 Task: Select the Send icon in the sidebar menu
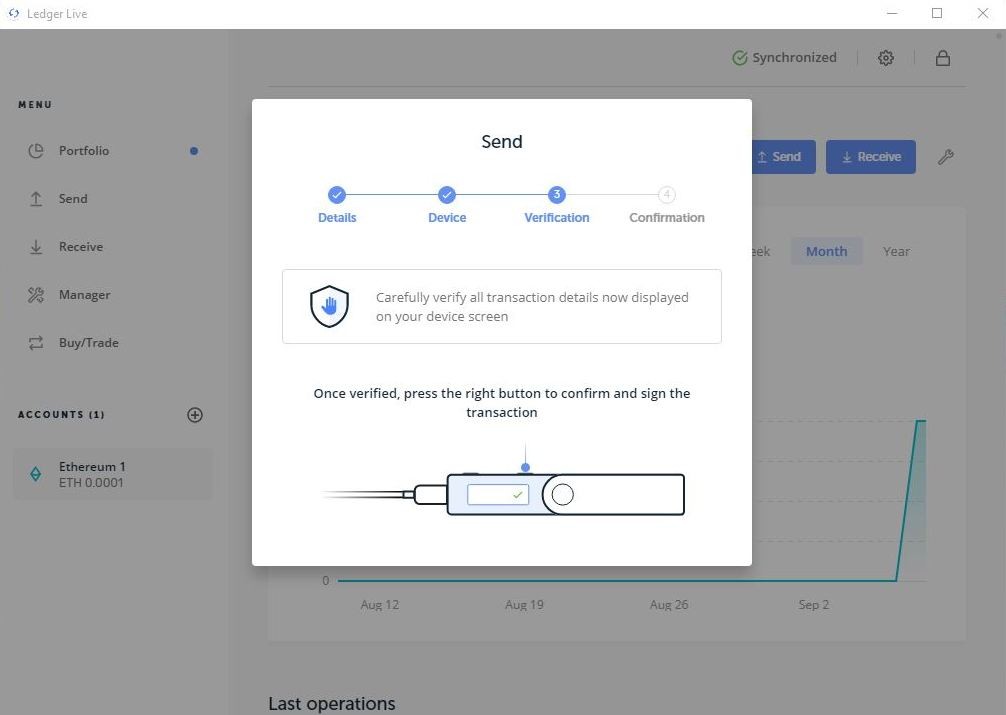37,198
